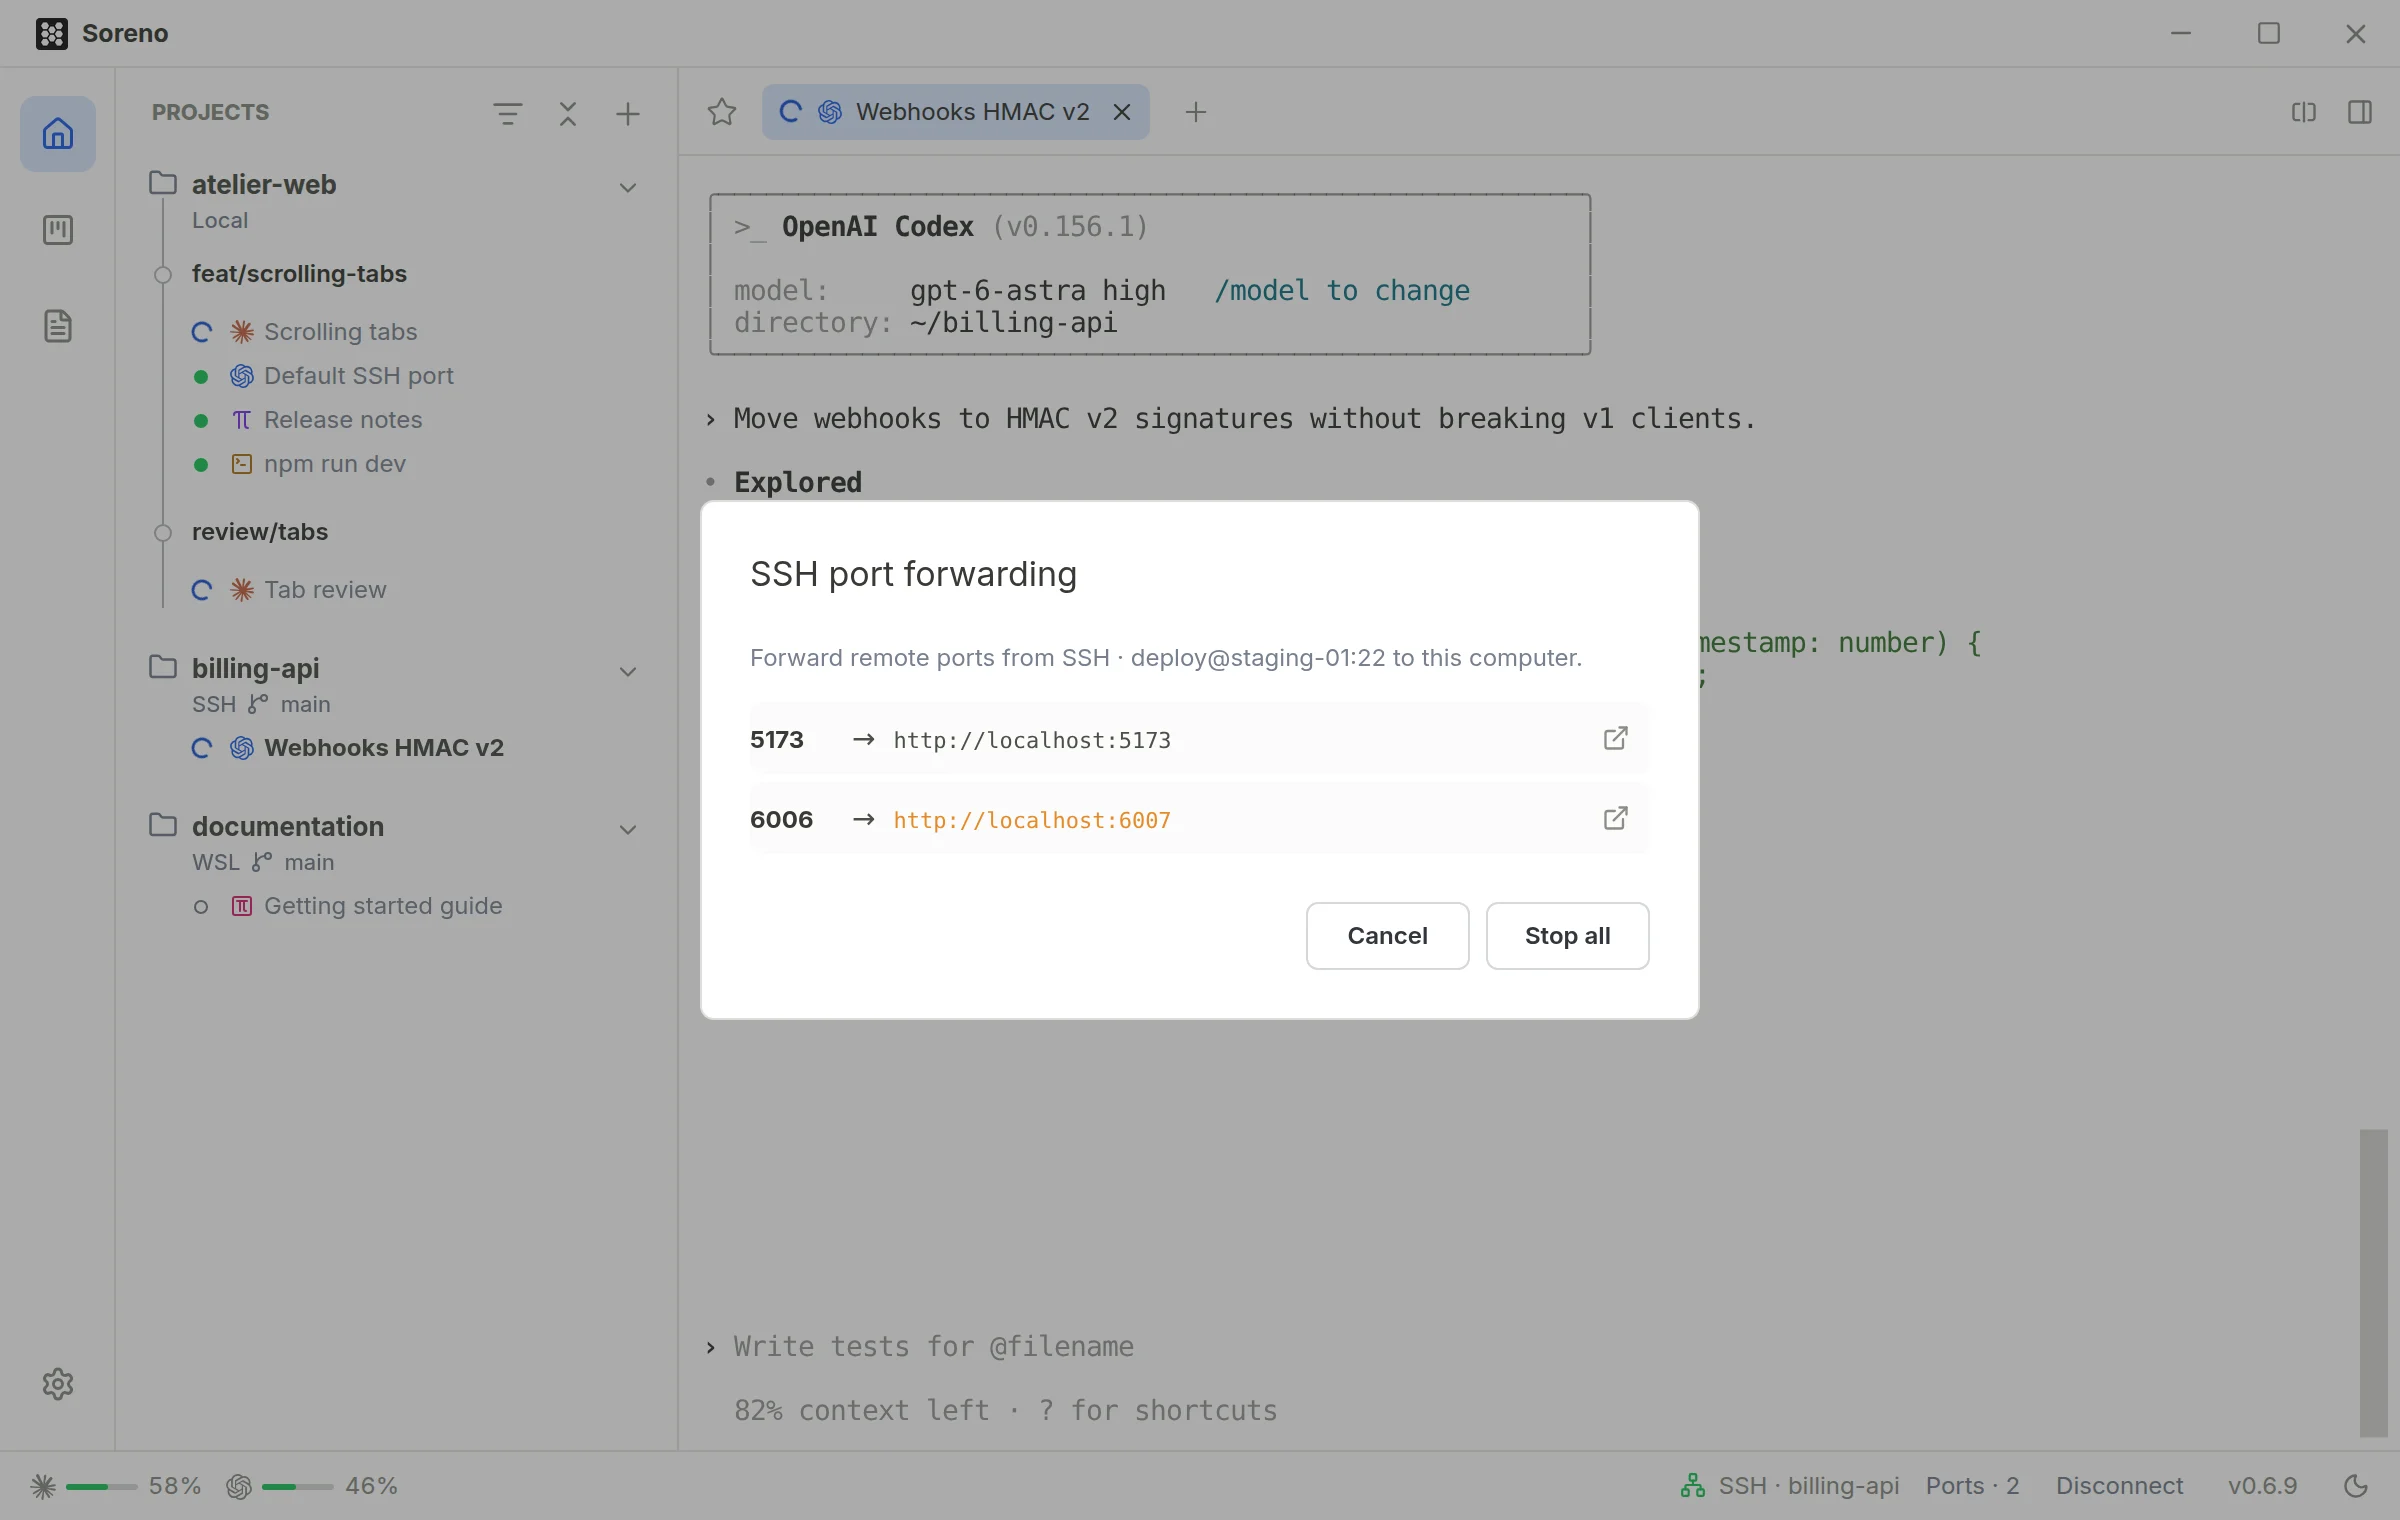2400x1520 pixels.
Task: Open localhost:6007 in external browser
Action: pyautogui.click(x=1616, y=818)
